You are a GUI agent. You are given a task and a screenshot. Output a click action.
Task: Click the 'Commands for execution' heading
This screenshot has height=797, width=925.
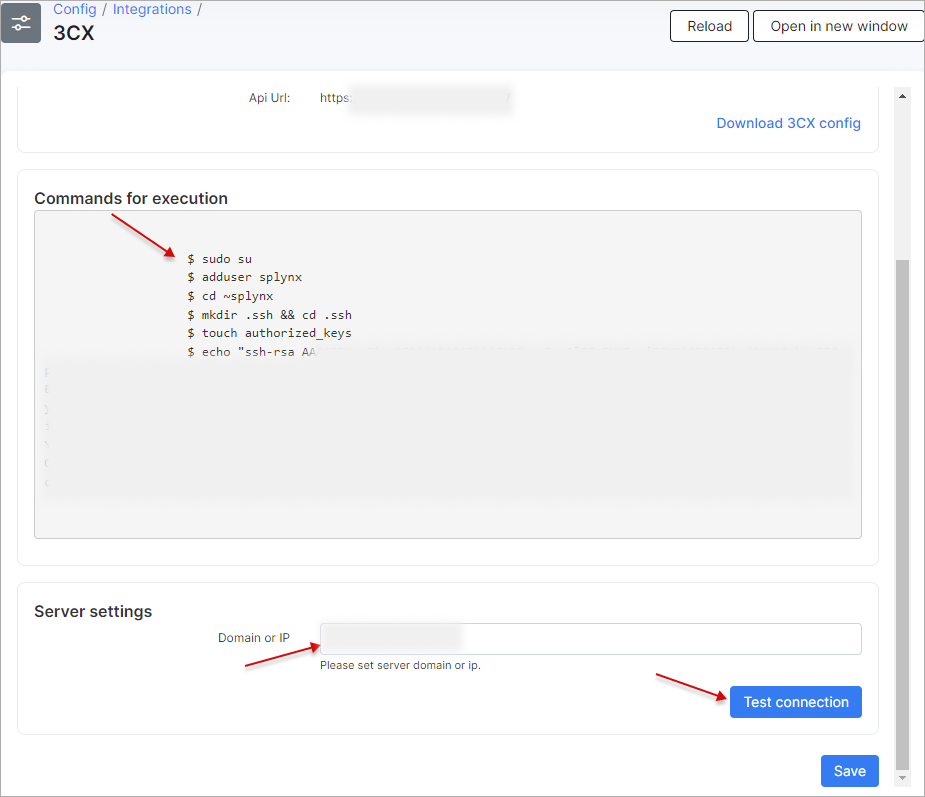point(131,198)
